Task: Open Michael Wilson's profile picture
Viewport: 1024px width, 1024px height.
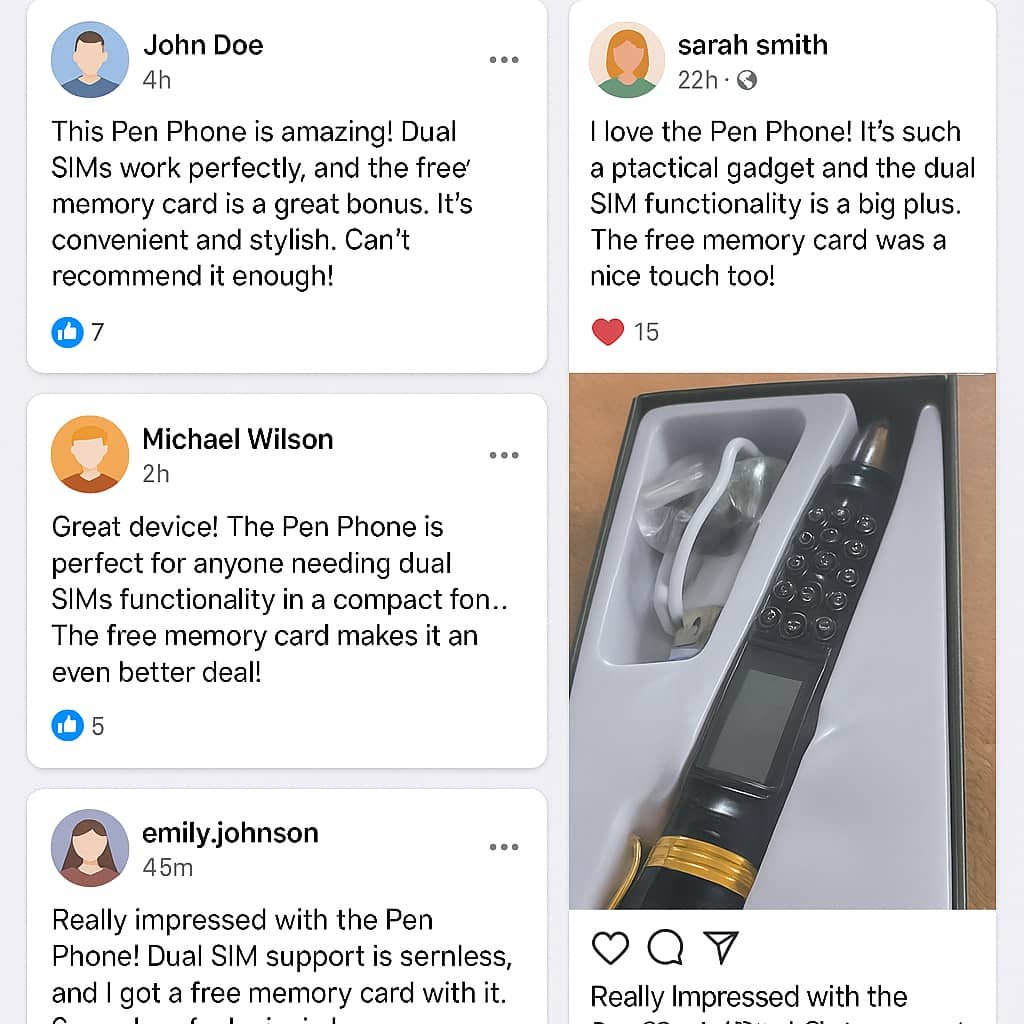Action: (x=89, y=454)
